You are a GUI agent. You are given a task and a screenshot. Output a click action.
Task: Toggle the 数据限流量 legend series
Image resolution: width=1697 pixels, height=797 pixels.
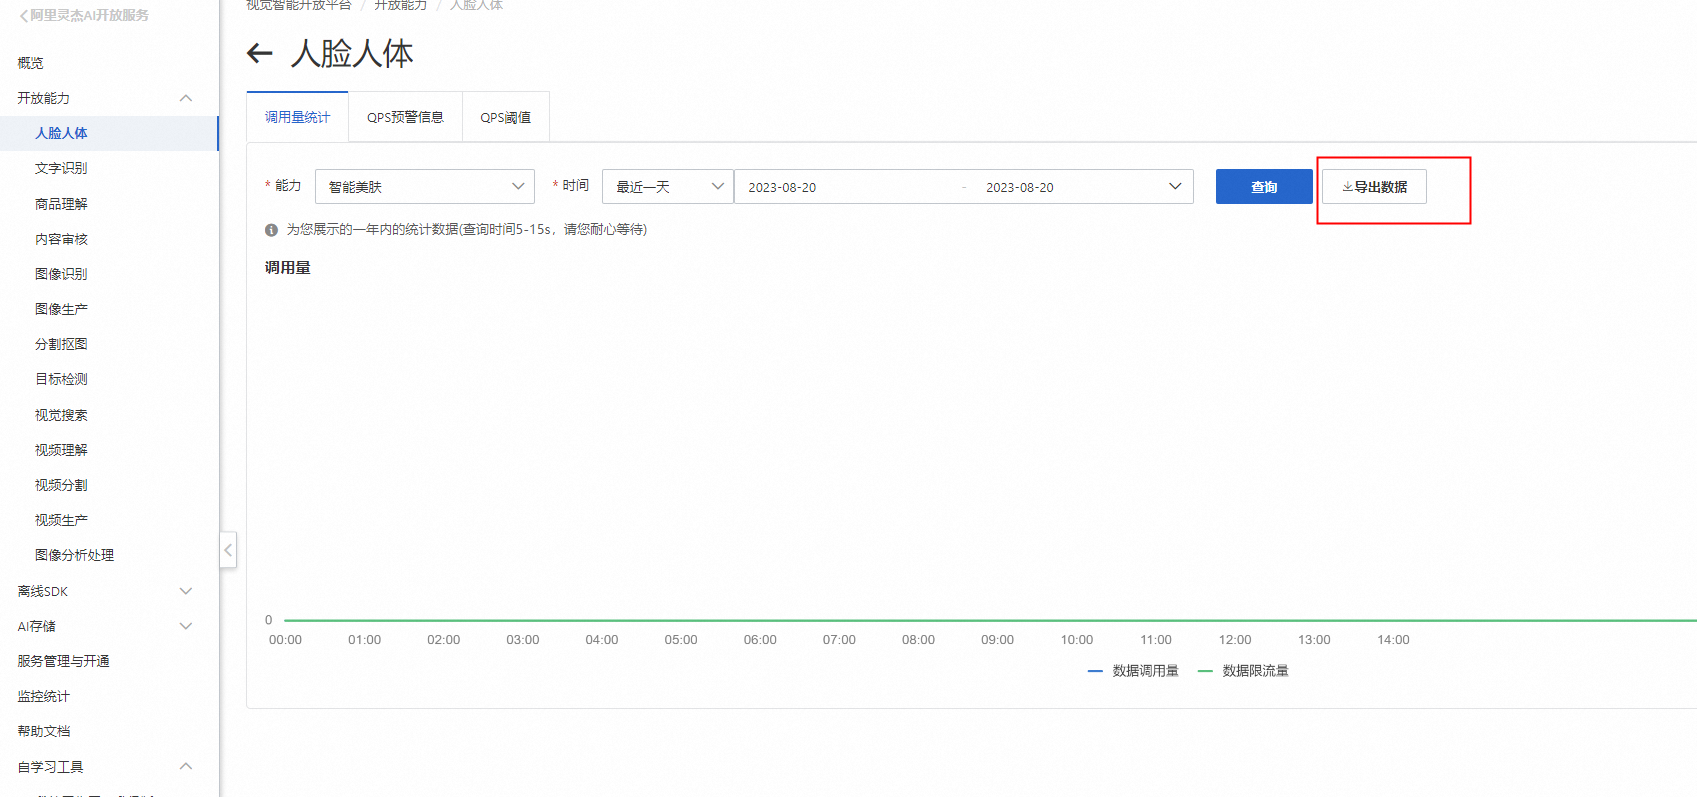click(1243, 671)
